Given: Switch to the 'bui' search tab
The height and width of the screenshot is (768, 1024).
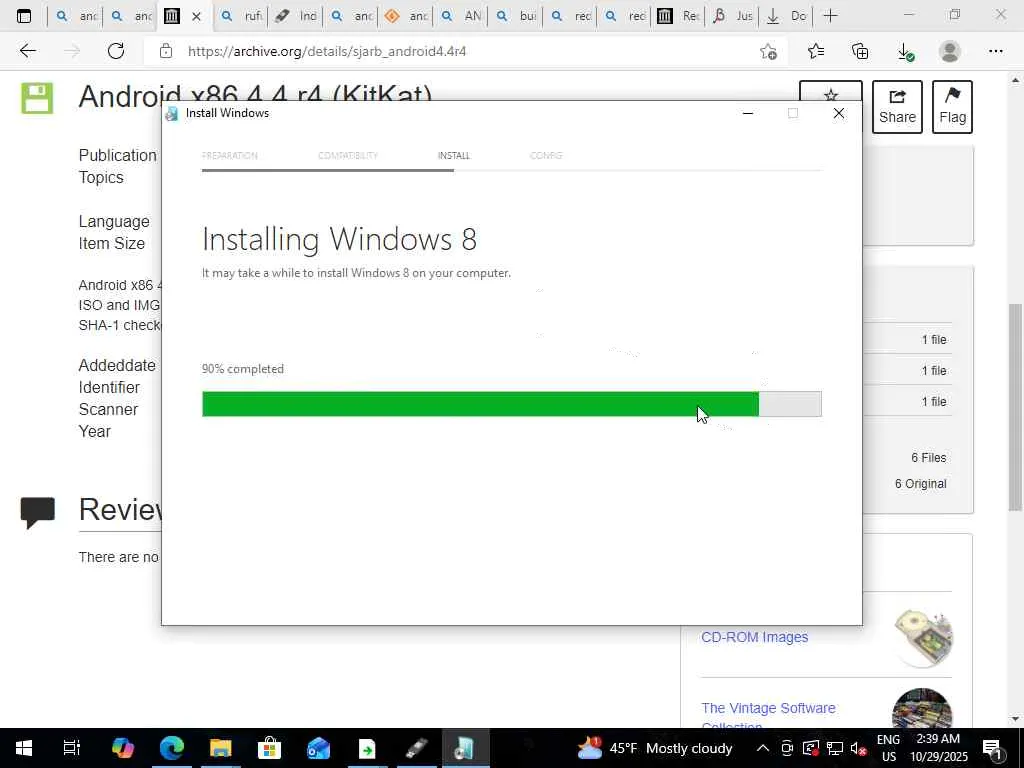Looking at the screenshot, I should point(515,16).
